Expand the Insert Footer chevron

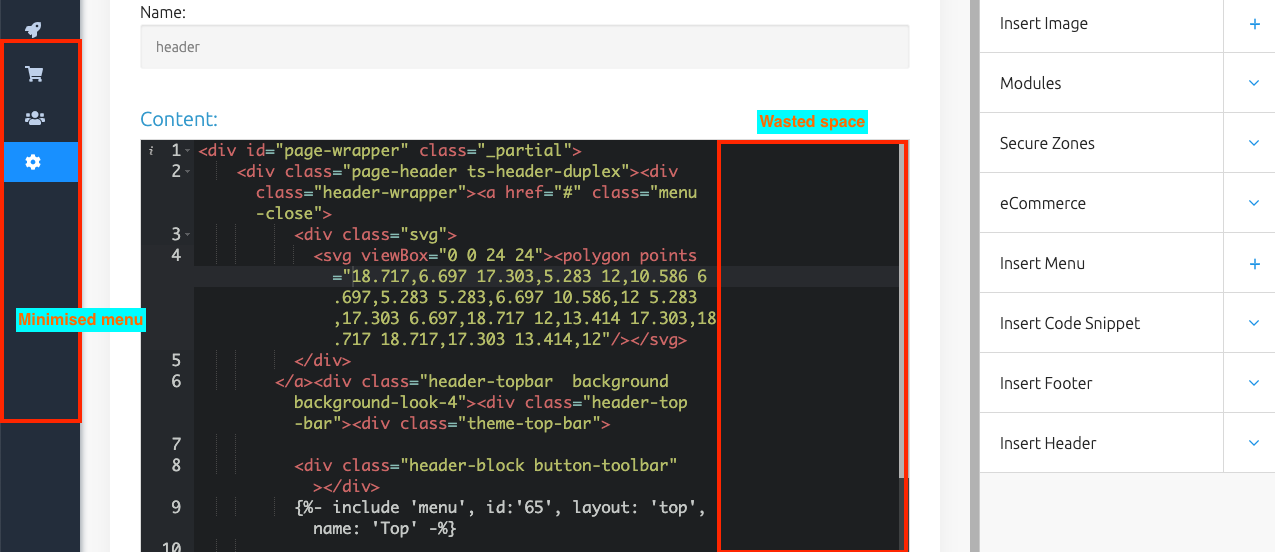coord(1254,383)
